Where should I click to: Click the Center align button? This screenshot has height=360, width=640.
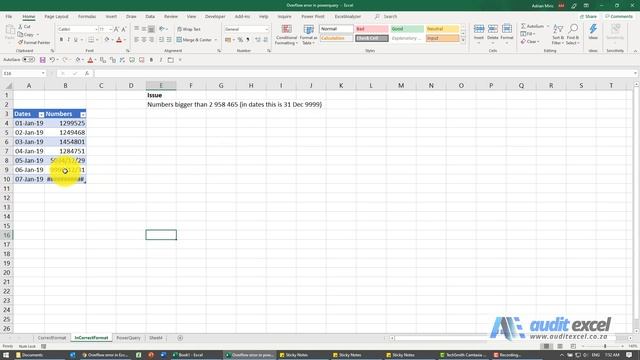[x=144, y=40]
